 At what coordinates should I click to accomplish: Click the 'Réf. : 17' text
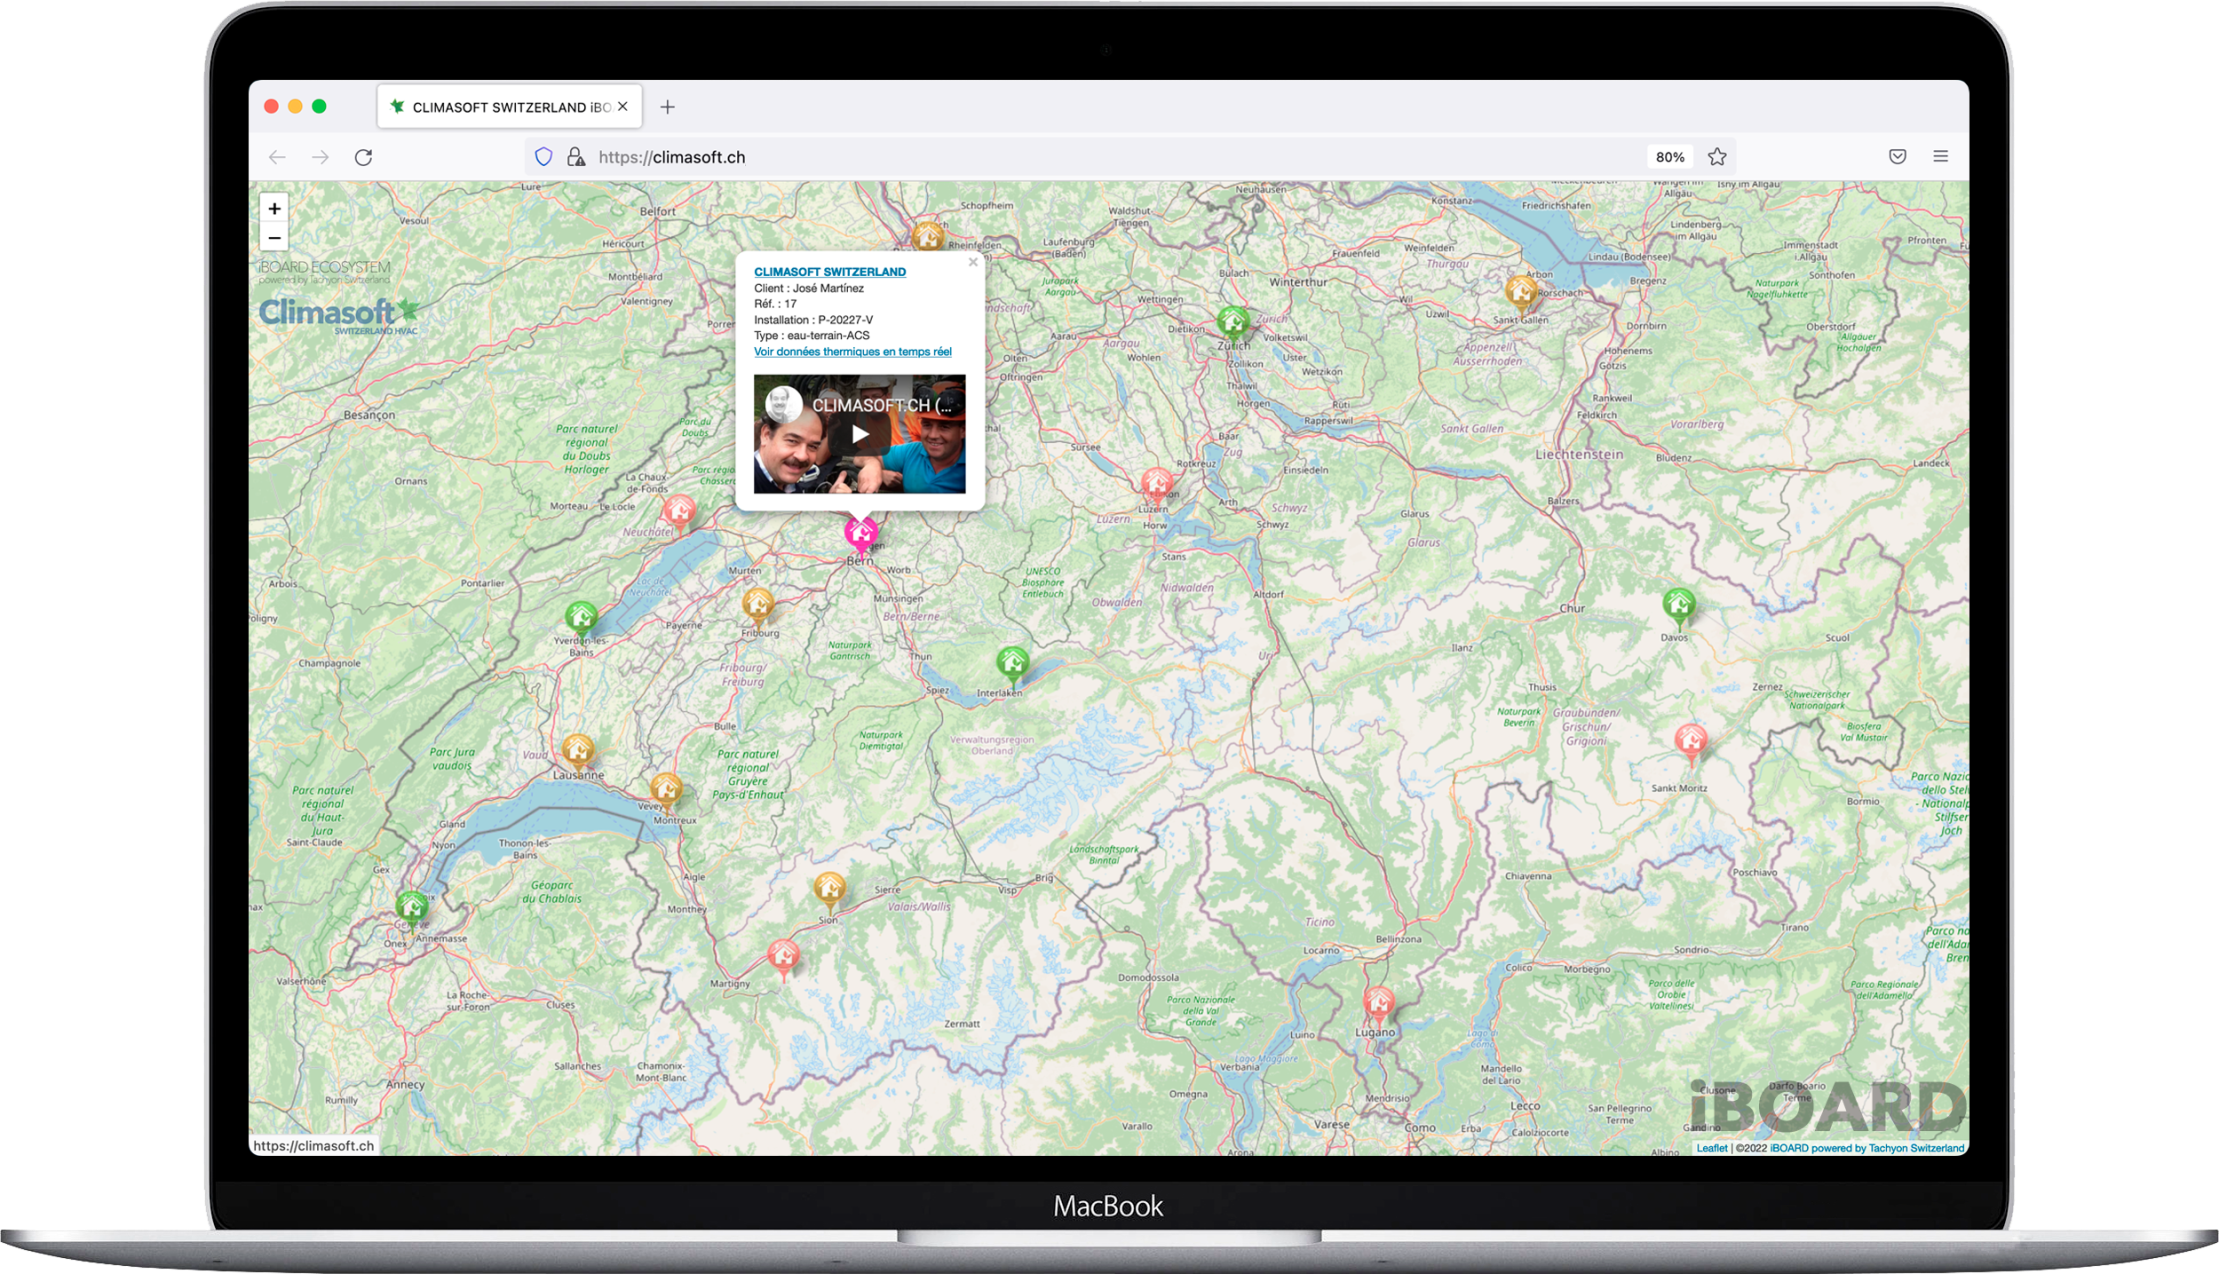775,304
